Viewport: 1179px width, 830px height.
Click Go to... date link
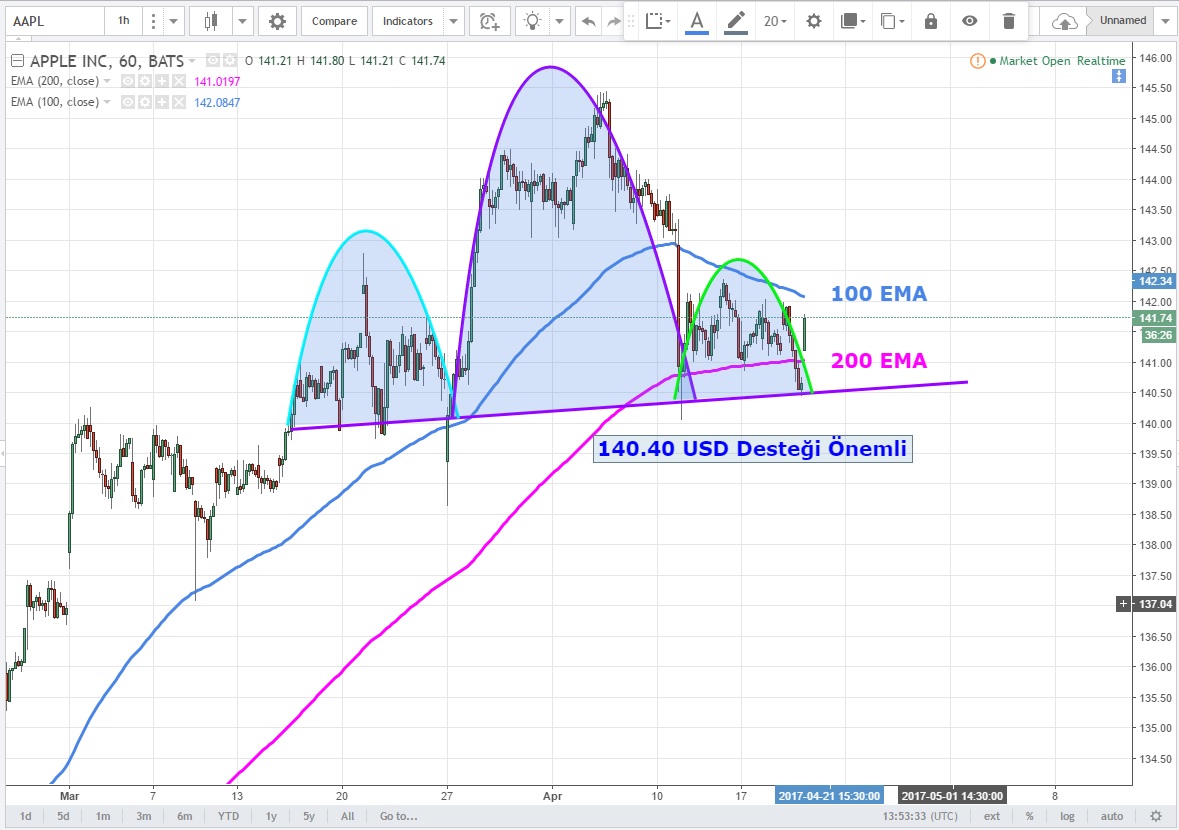click(x=398, y=816)
